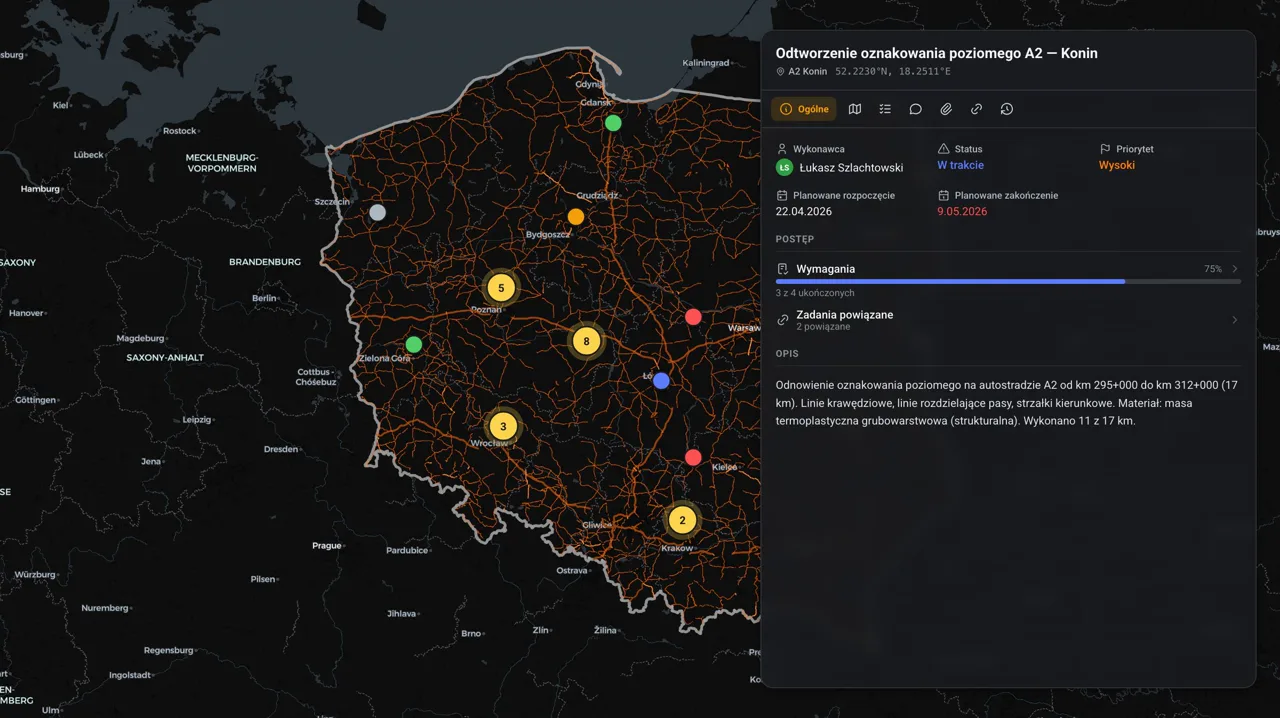Select the red marker west of Warszawa

tap(693, 317)
